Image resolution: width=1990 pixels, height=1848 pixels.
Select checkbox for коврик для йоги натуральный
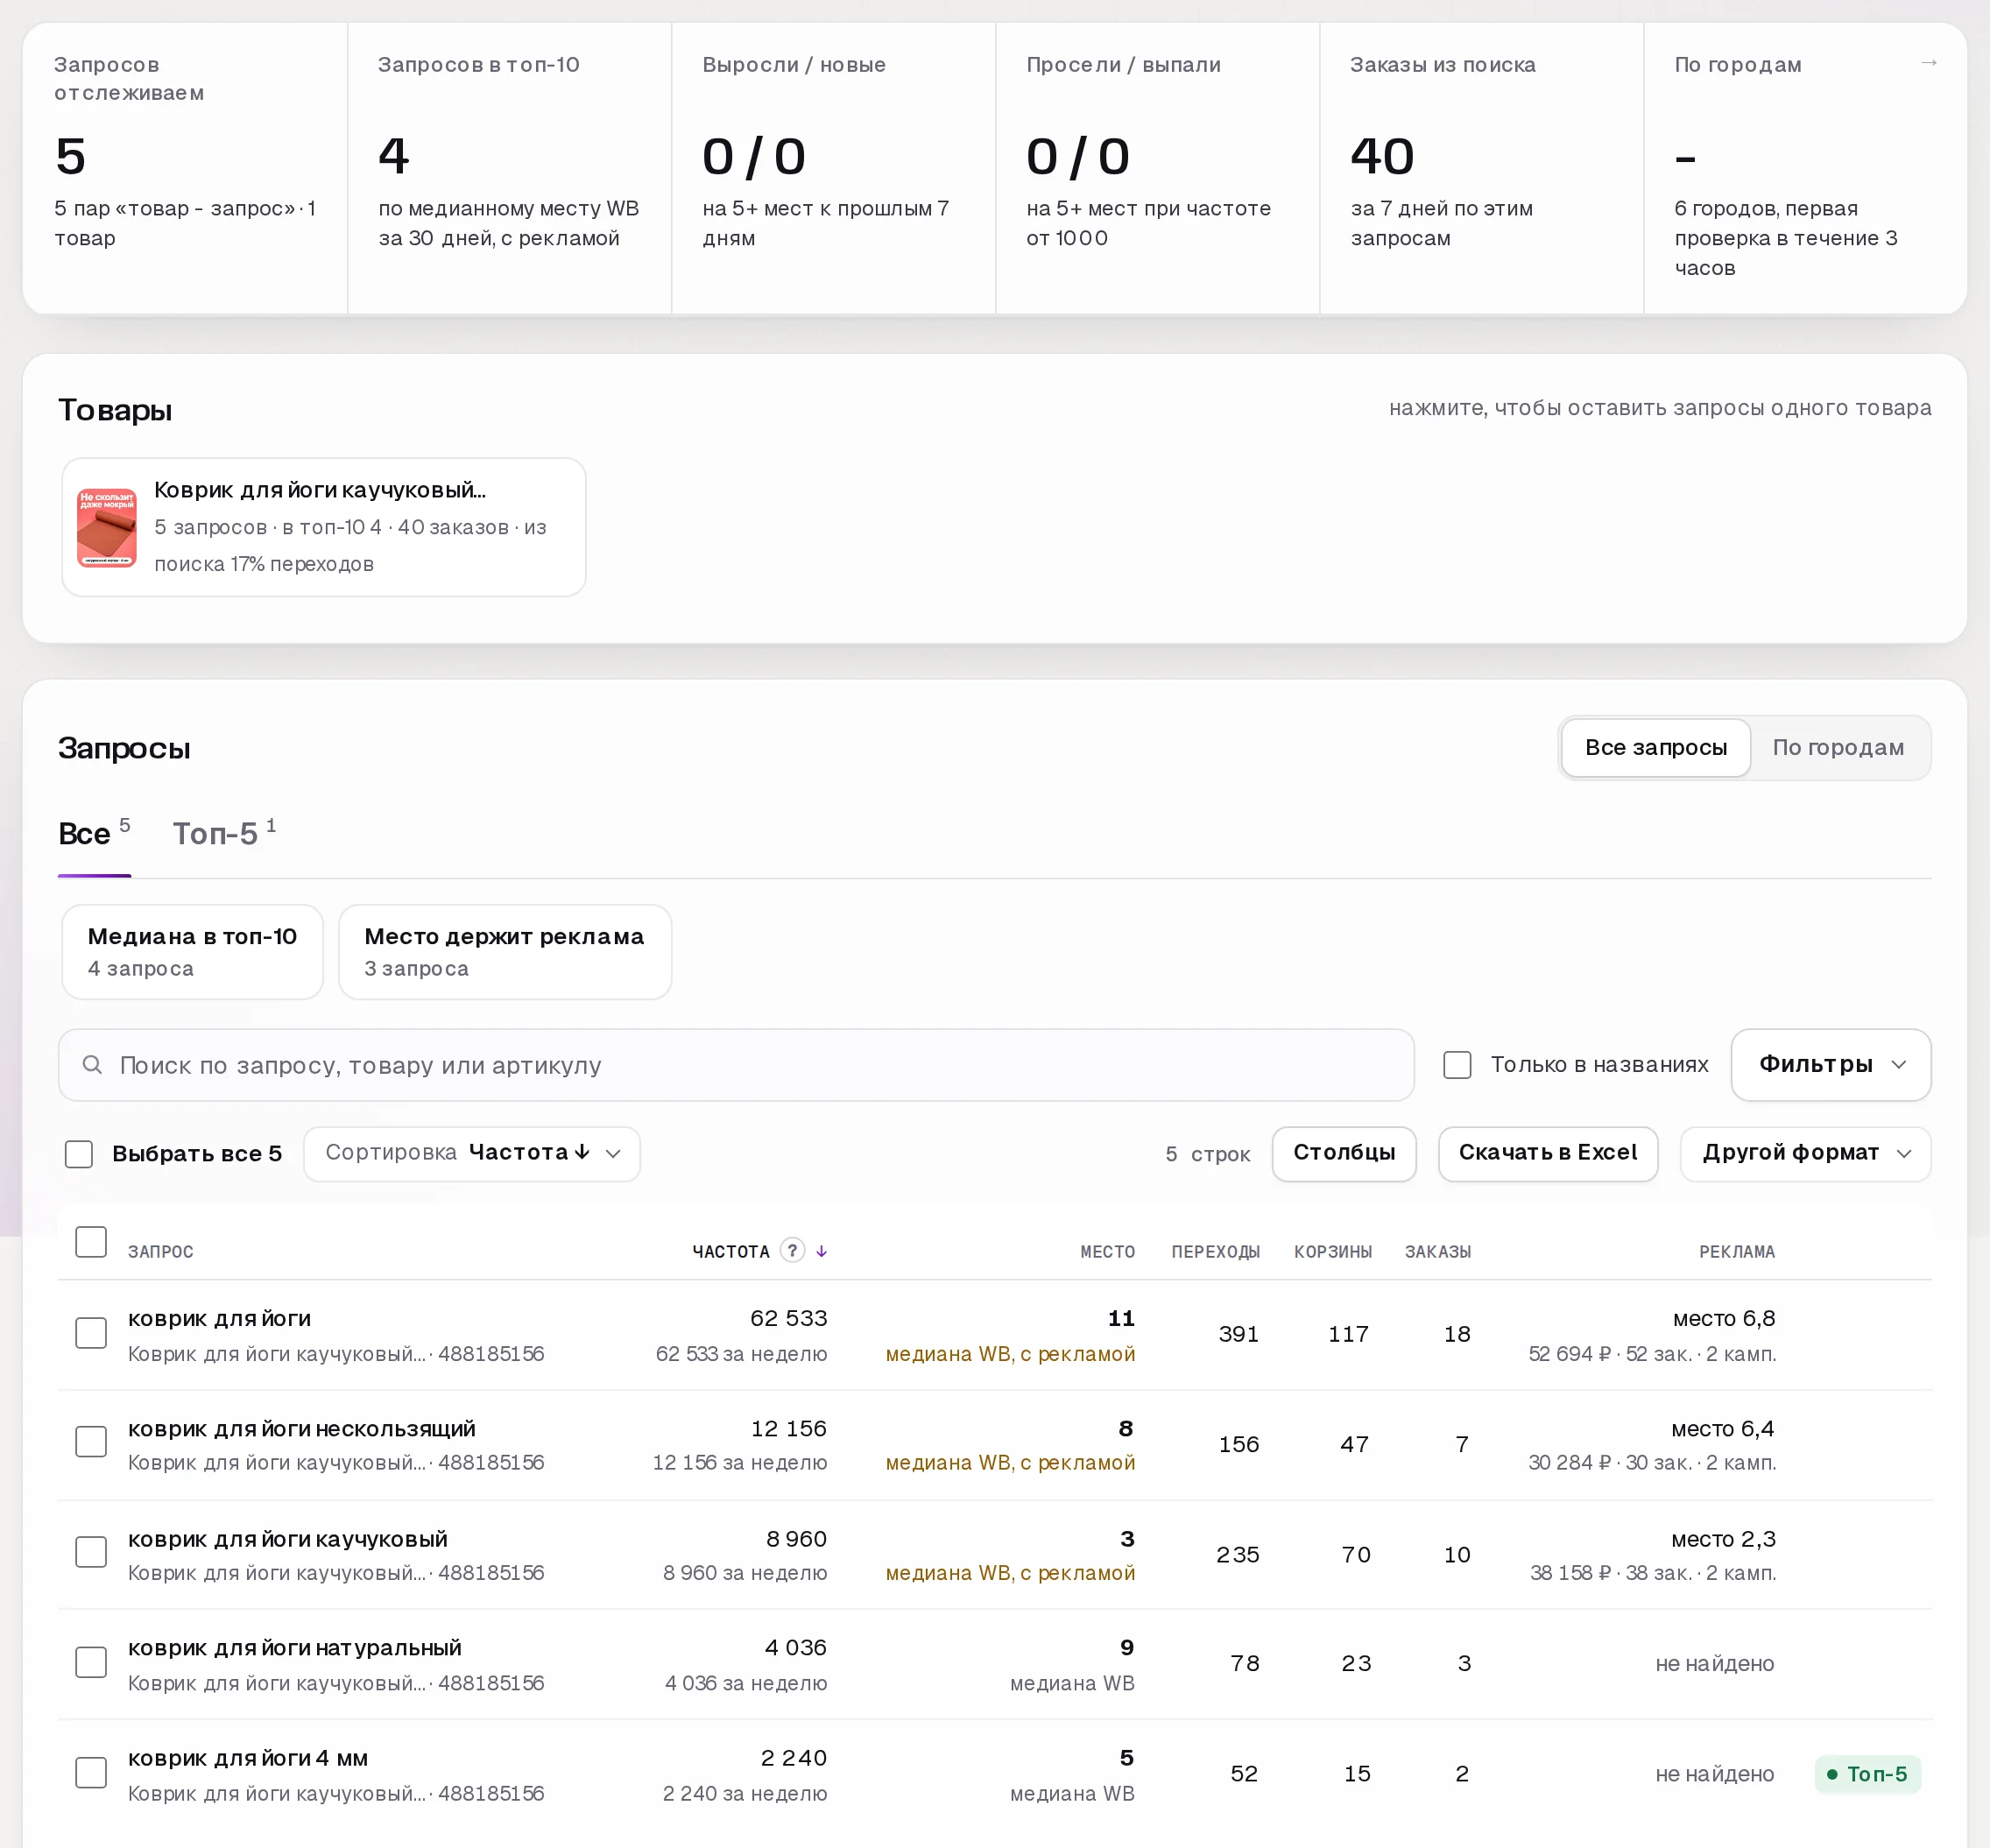(91, 1662)
